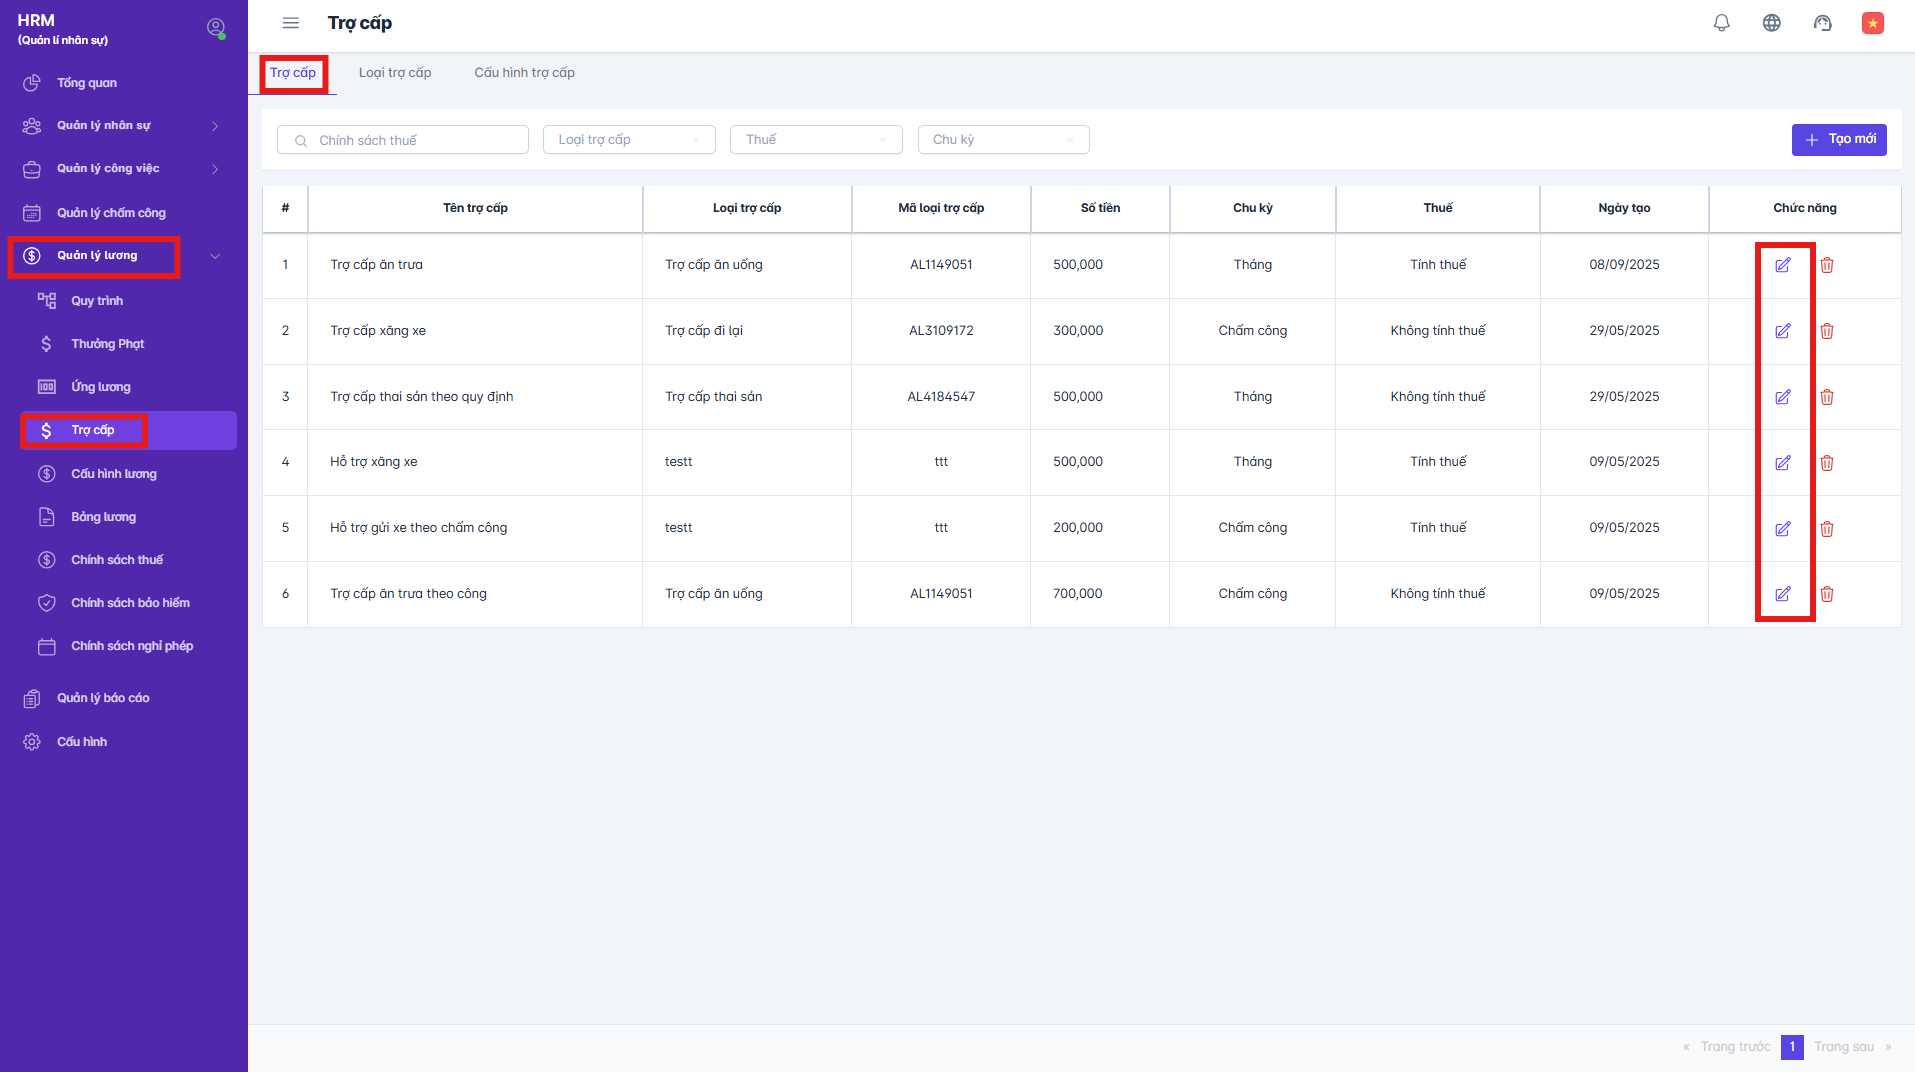This screenshot has width=1915, height=1072.
Task: Toggle the hamburger sidebar menu
Action: point(290,23)
